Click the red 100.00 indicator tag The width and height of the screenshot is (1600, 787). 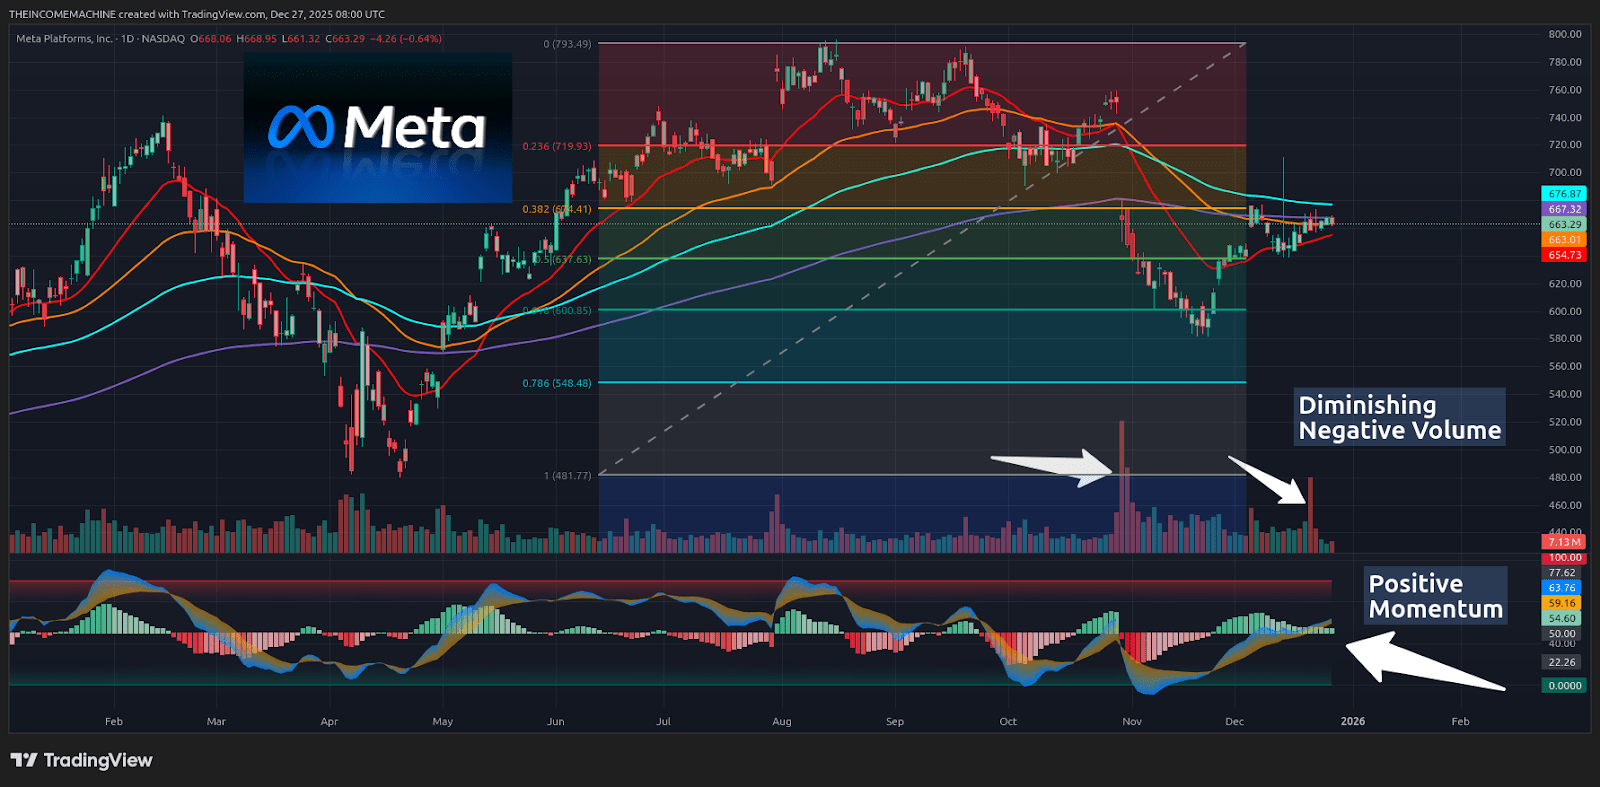1565,558
